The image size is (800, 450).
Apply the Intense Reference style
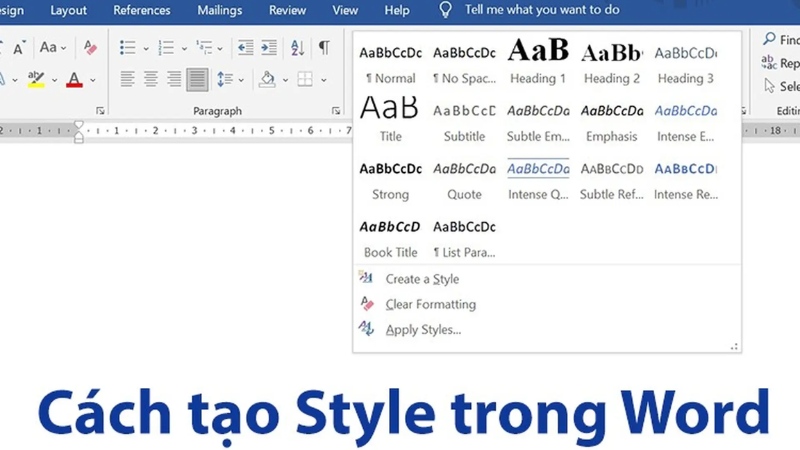pos(686,180)
